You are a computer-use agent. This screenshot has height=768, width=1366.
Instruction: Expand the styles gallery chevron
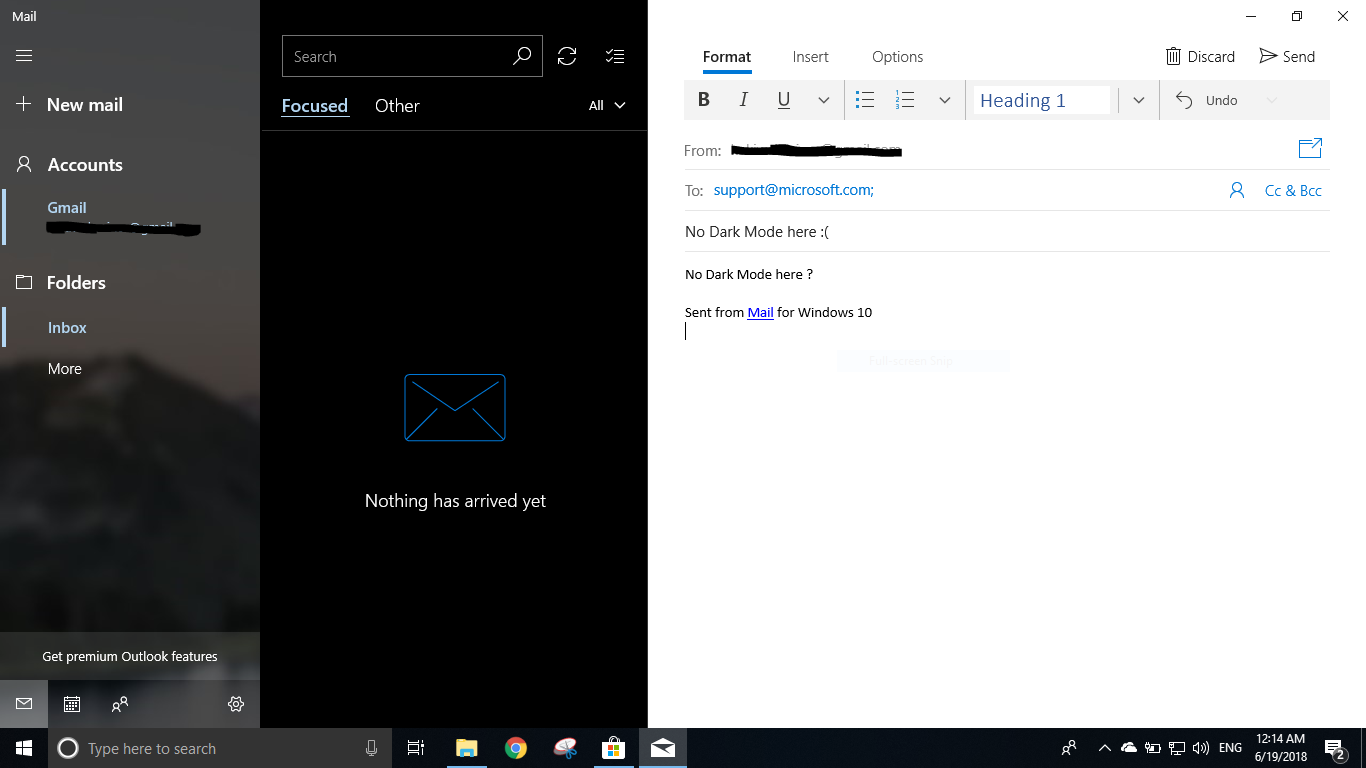[x=1138, y=100]
